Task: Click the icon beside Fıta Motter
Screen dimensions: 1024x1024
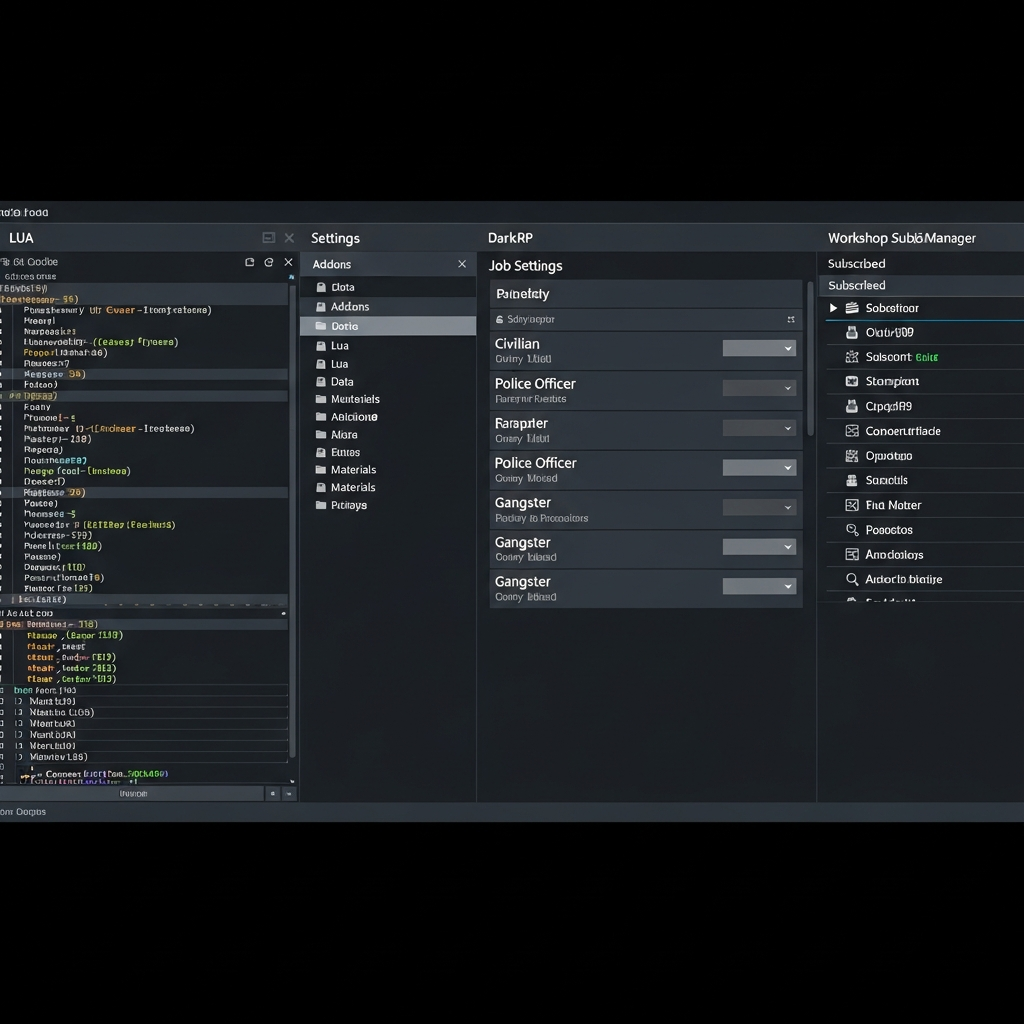Action: (x=852, y=505)
